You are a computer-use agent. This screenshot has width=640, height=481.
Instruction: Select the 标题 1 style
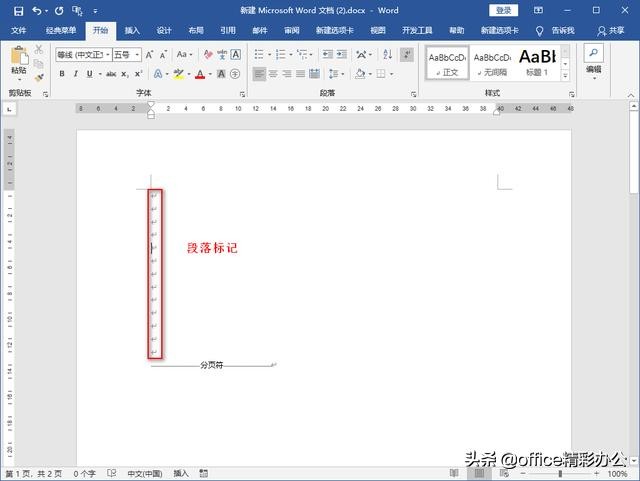pyautogui.click(x=538, y=63)
